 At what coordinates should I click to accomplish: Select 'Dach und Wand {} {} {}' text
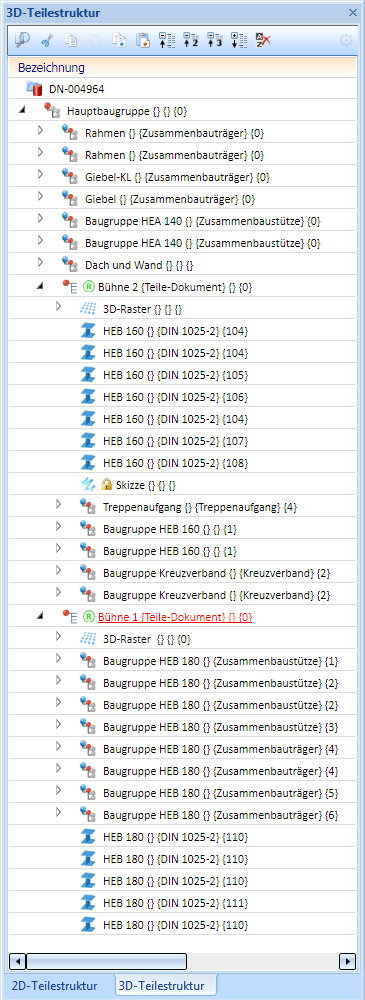click(x=140, y=265)
